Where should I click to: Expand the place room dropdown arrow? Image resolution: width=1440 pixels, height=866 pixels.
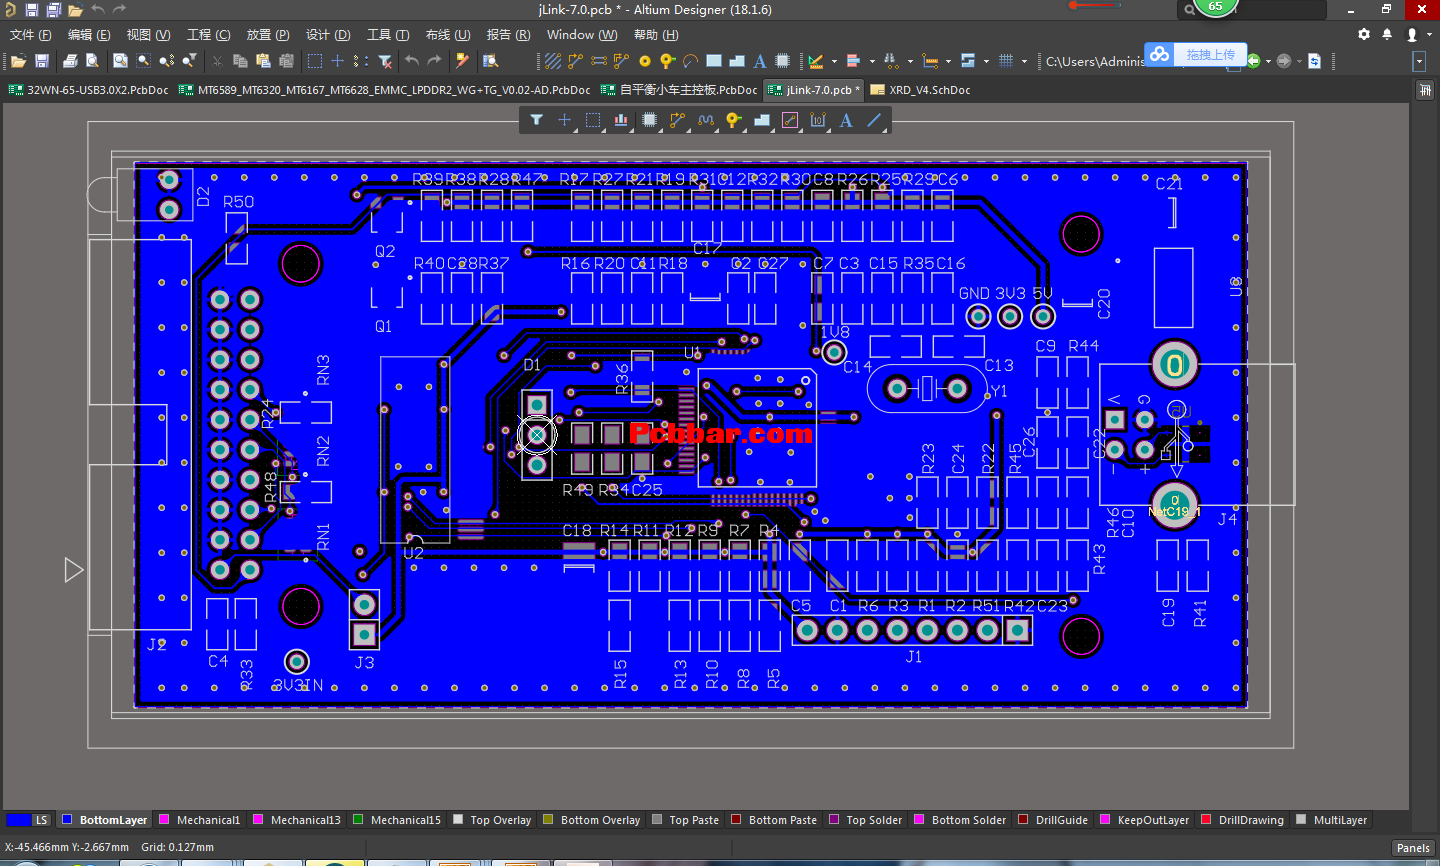pos(986,61)
